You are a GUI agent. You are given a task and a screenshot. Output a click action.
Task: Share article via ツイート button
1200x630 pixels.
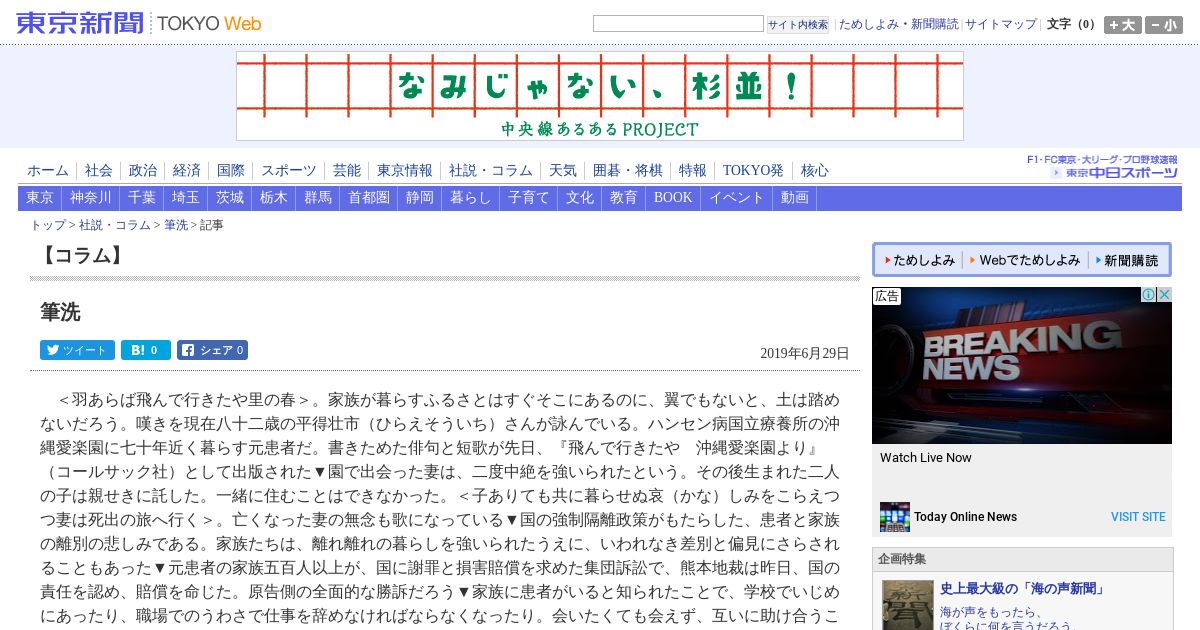click(x=77, y=350)
